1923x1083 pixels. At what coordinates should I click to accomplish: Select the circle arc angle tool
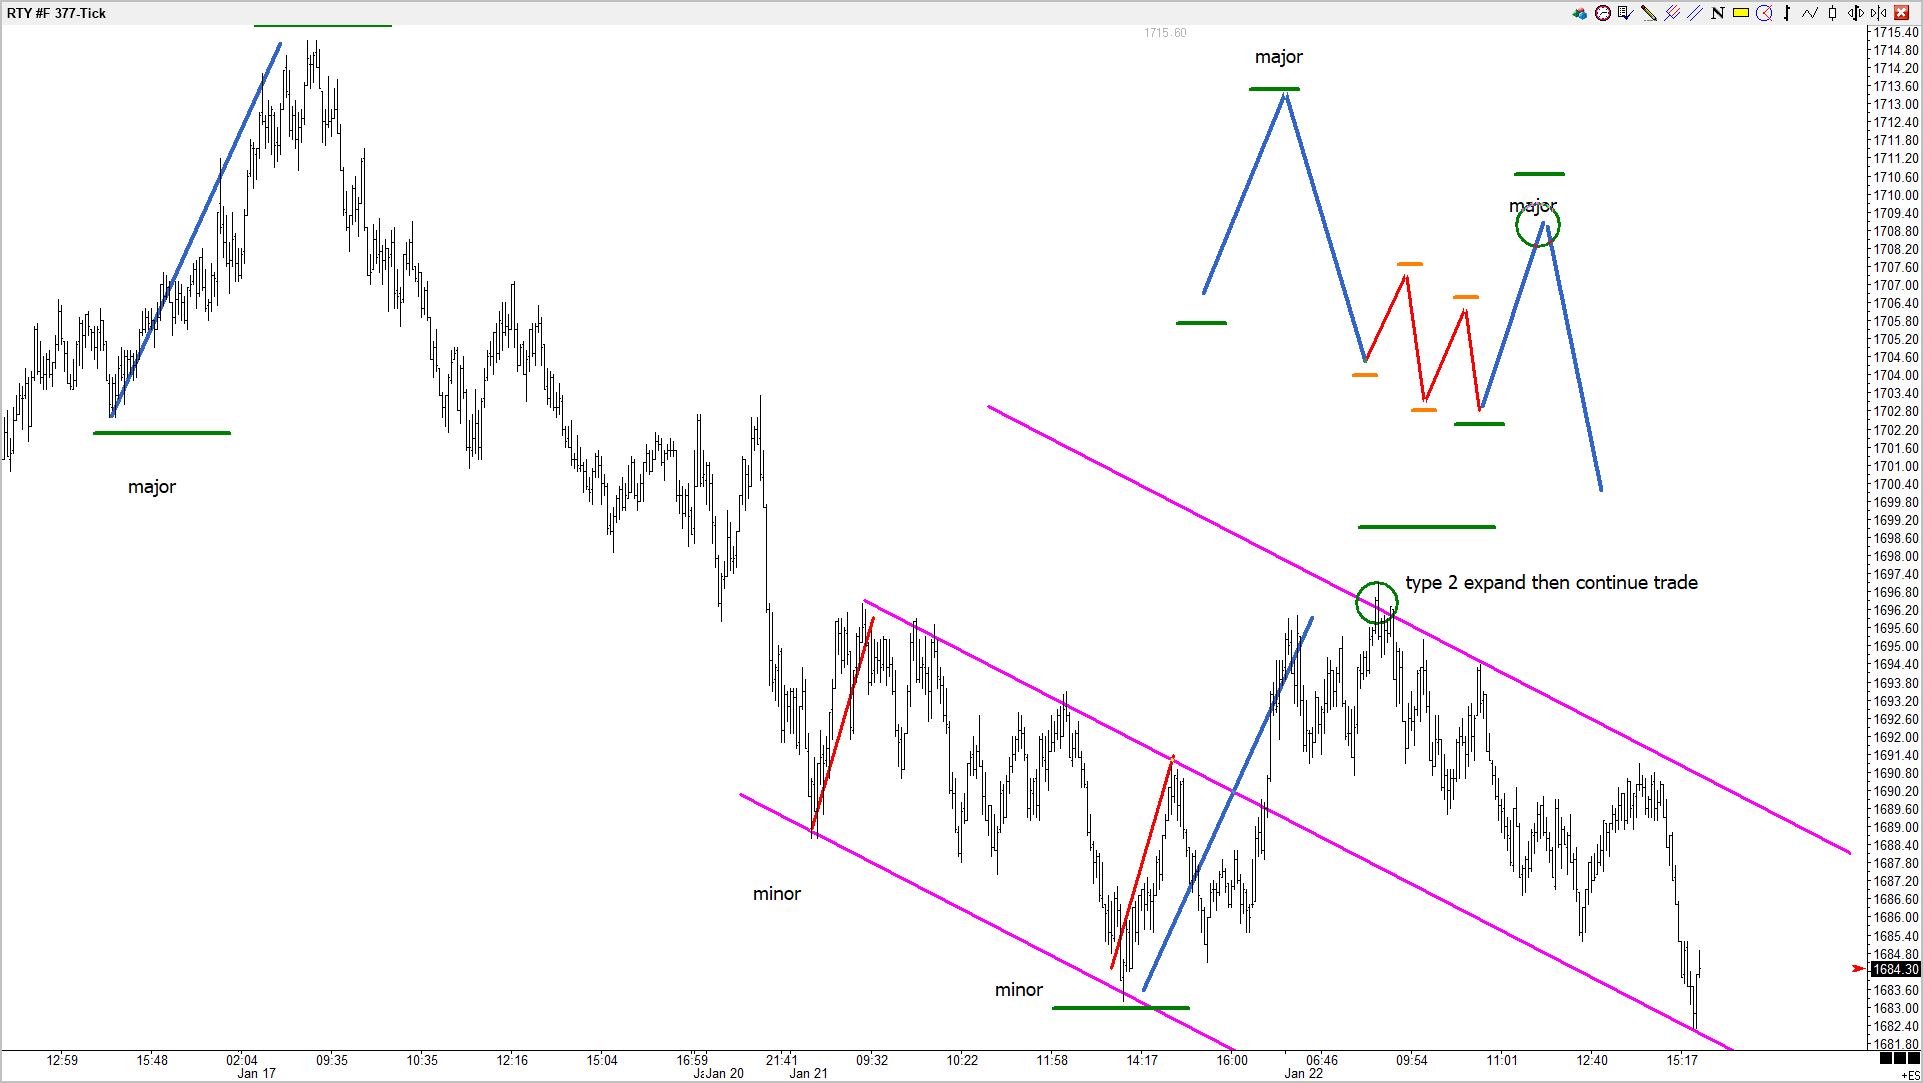point(1764,13)
